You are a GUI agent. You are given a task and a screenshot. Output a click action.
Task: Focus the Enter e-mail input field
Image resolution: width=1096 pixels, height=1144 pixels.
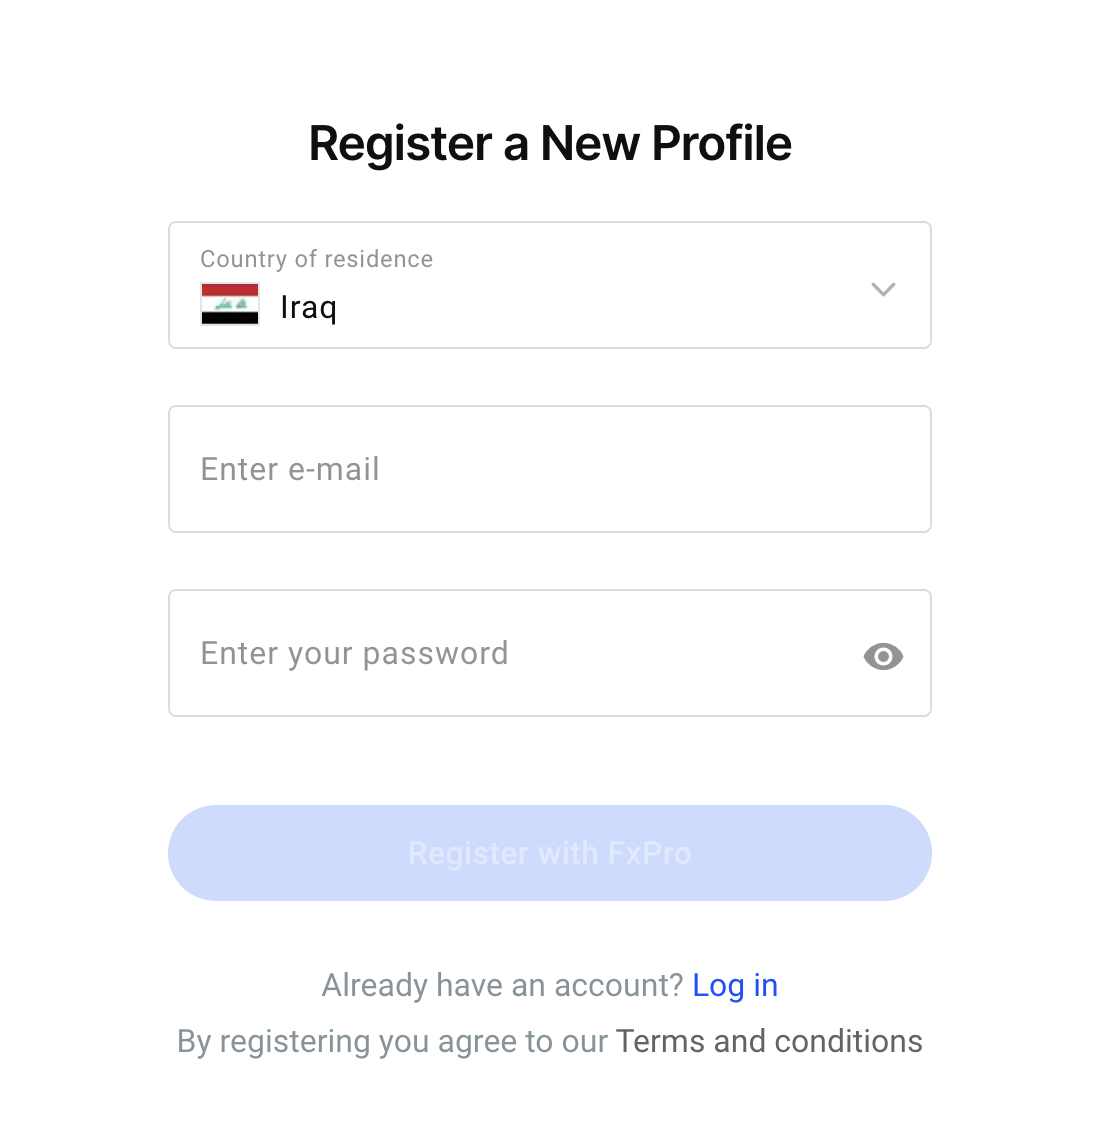(549, 469)
